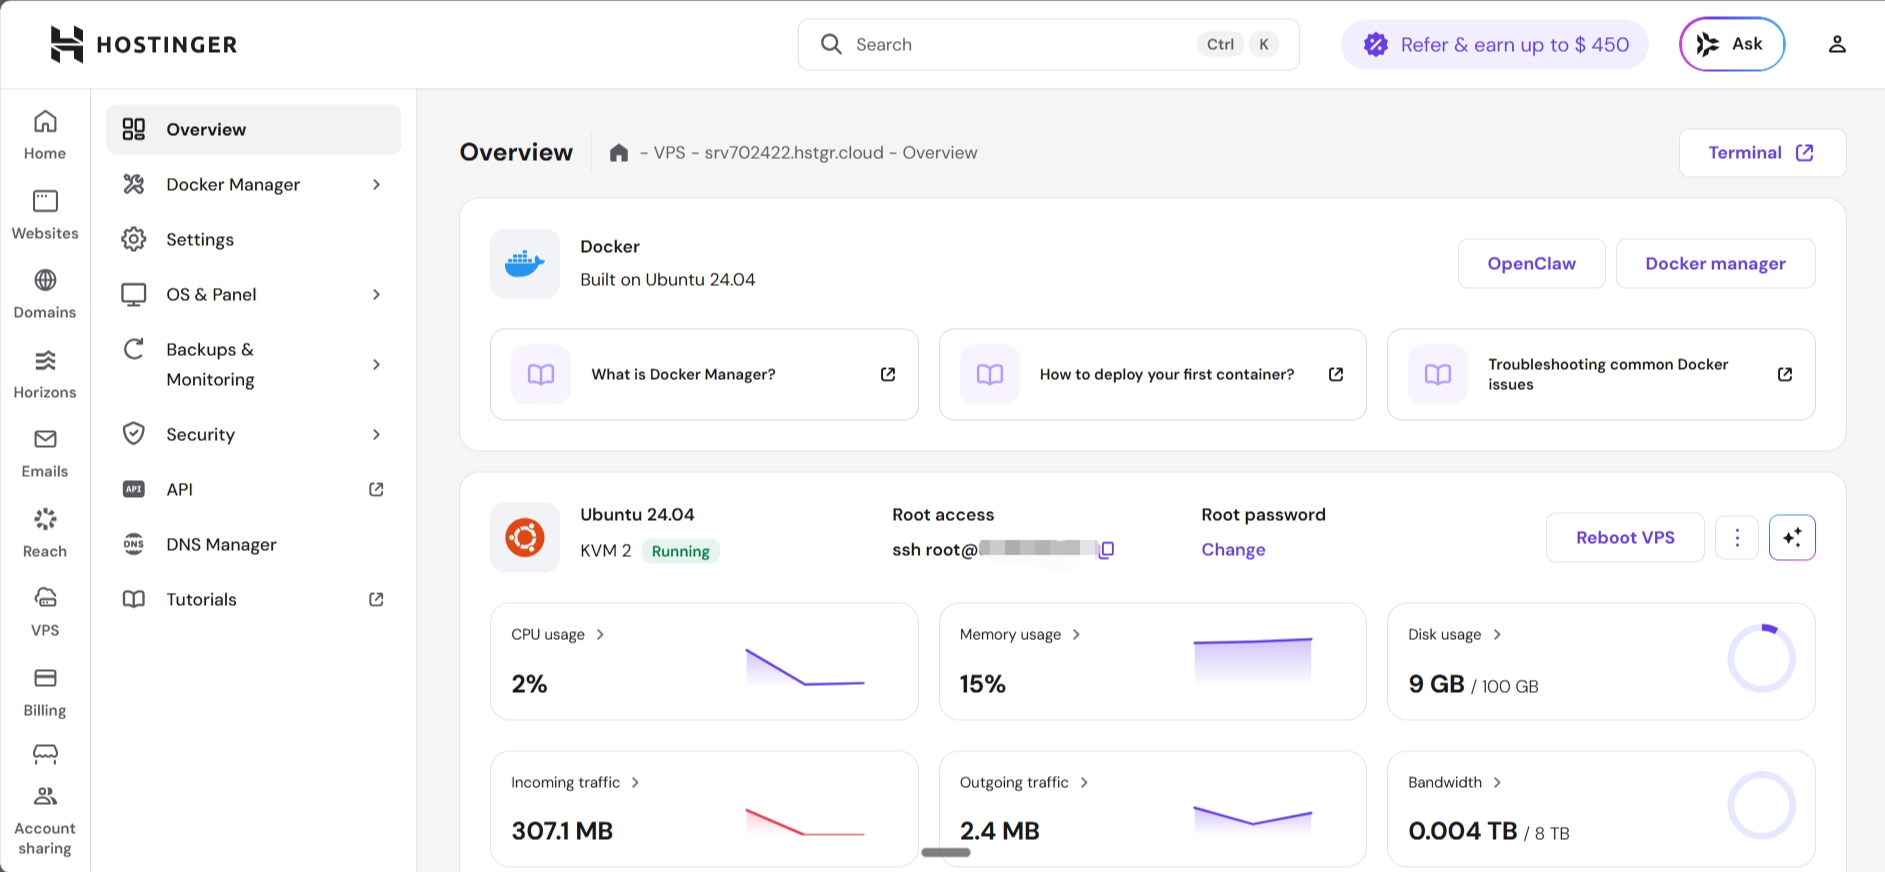Click the Docker whale icon
This screenshot has height=872, width=1885.
point(525,264)
